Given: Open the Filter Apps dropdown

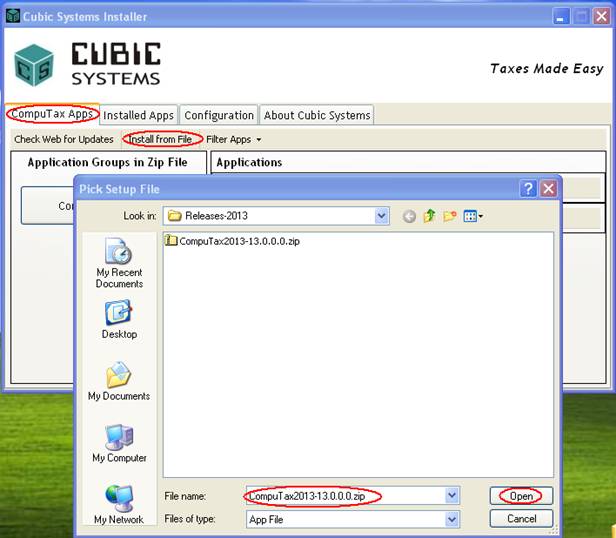Looking at the screenshot, I should point(233,140).
